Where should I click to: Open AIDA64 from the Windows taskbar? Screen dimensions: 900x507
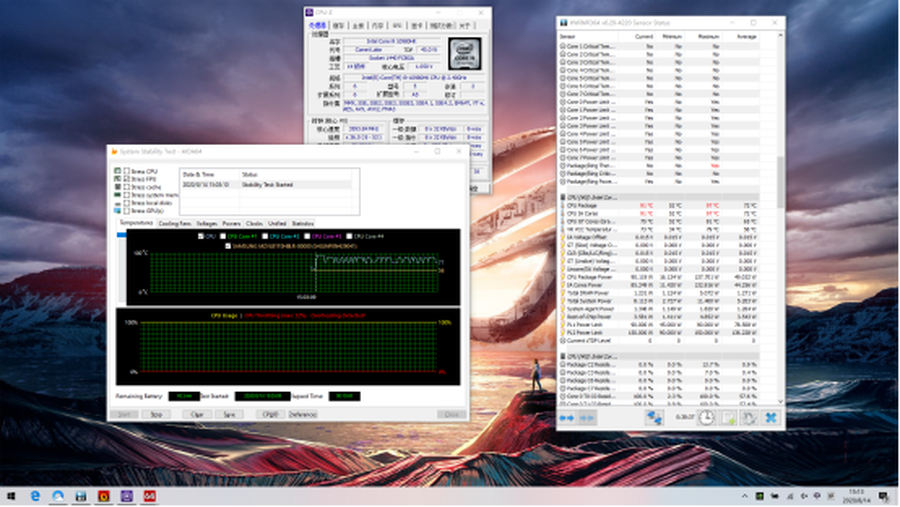coord(149,495)
